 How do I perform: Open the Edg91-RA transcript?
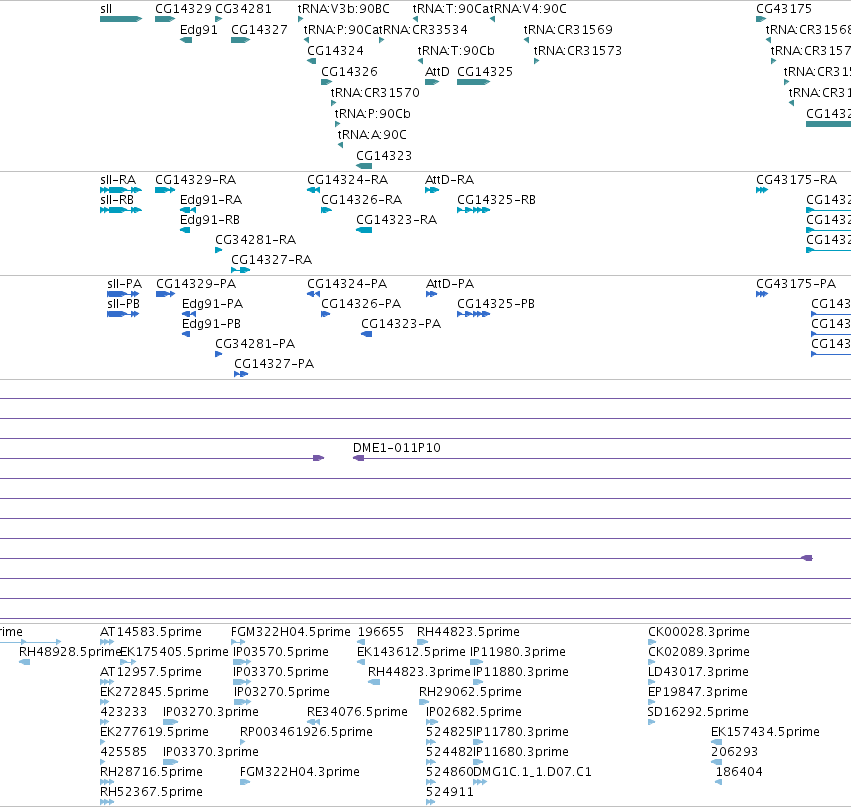click(x=188, y=210)
